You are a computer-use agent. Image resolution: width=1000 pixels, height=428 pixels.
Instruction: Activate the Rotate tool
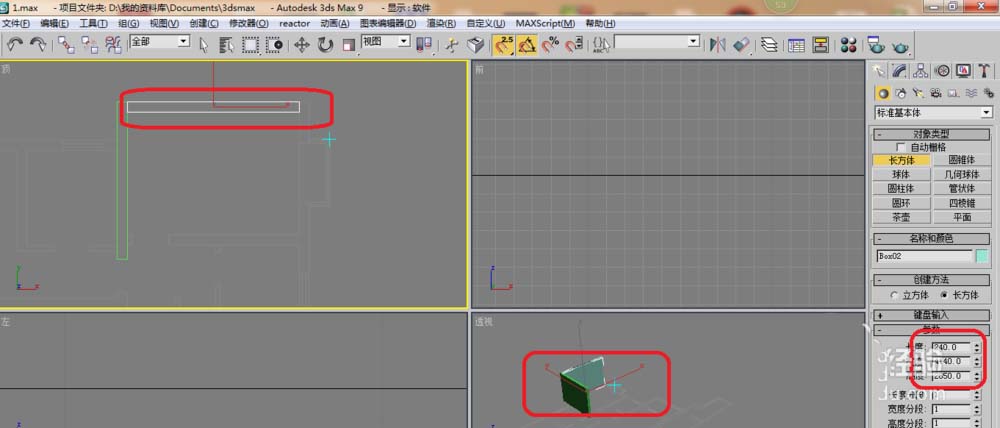325,44
